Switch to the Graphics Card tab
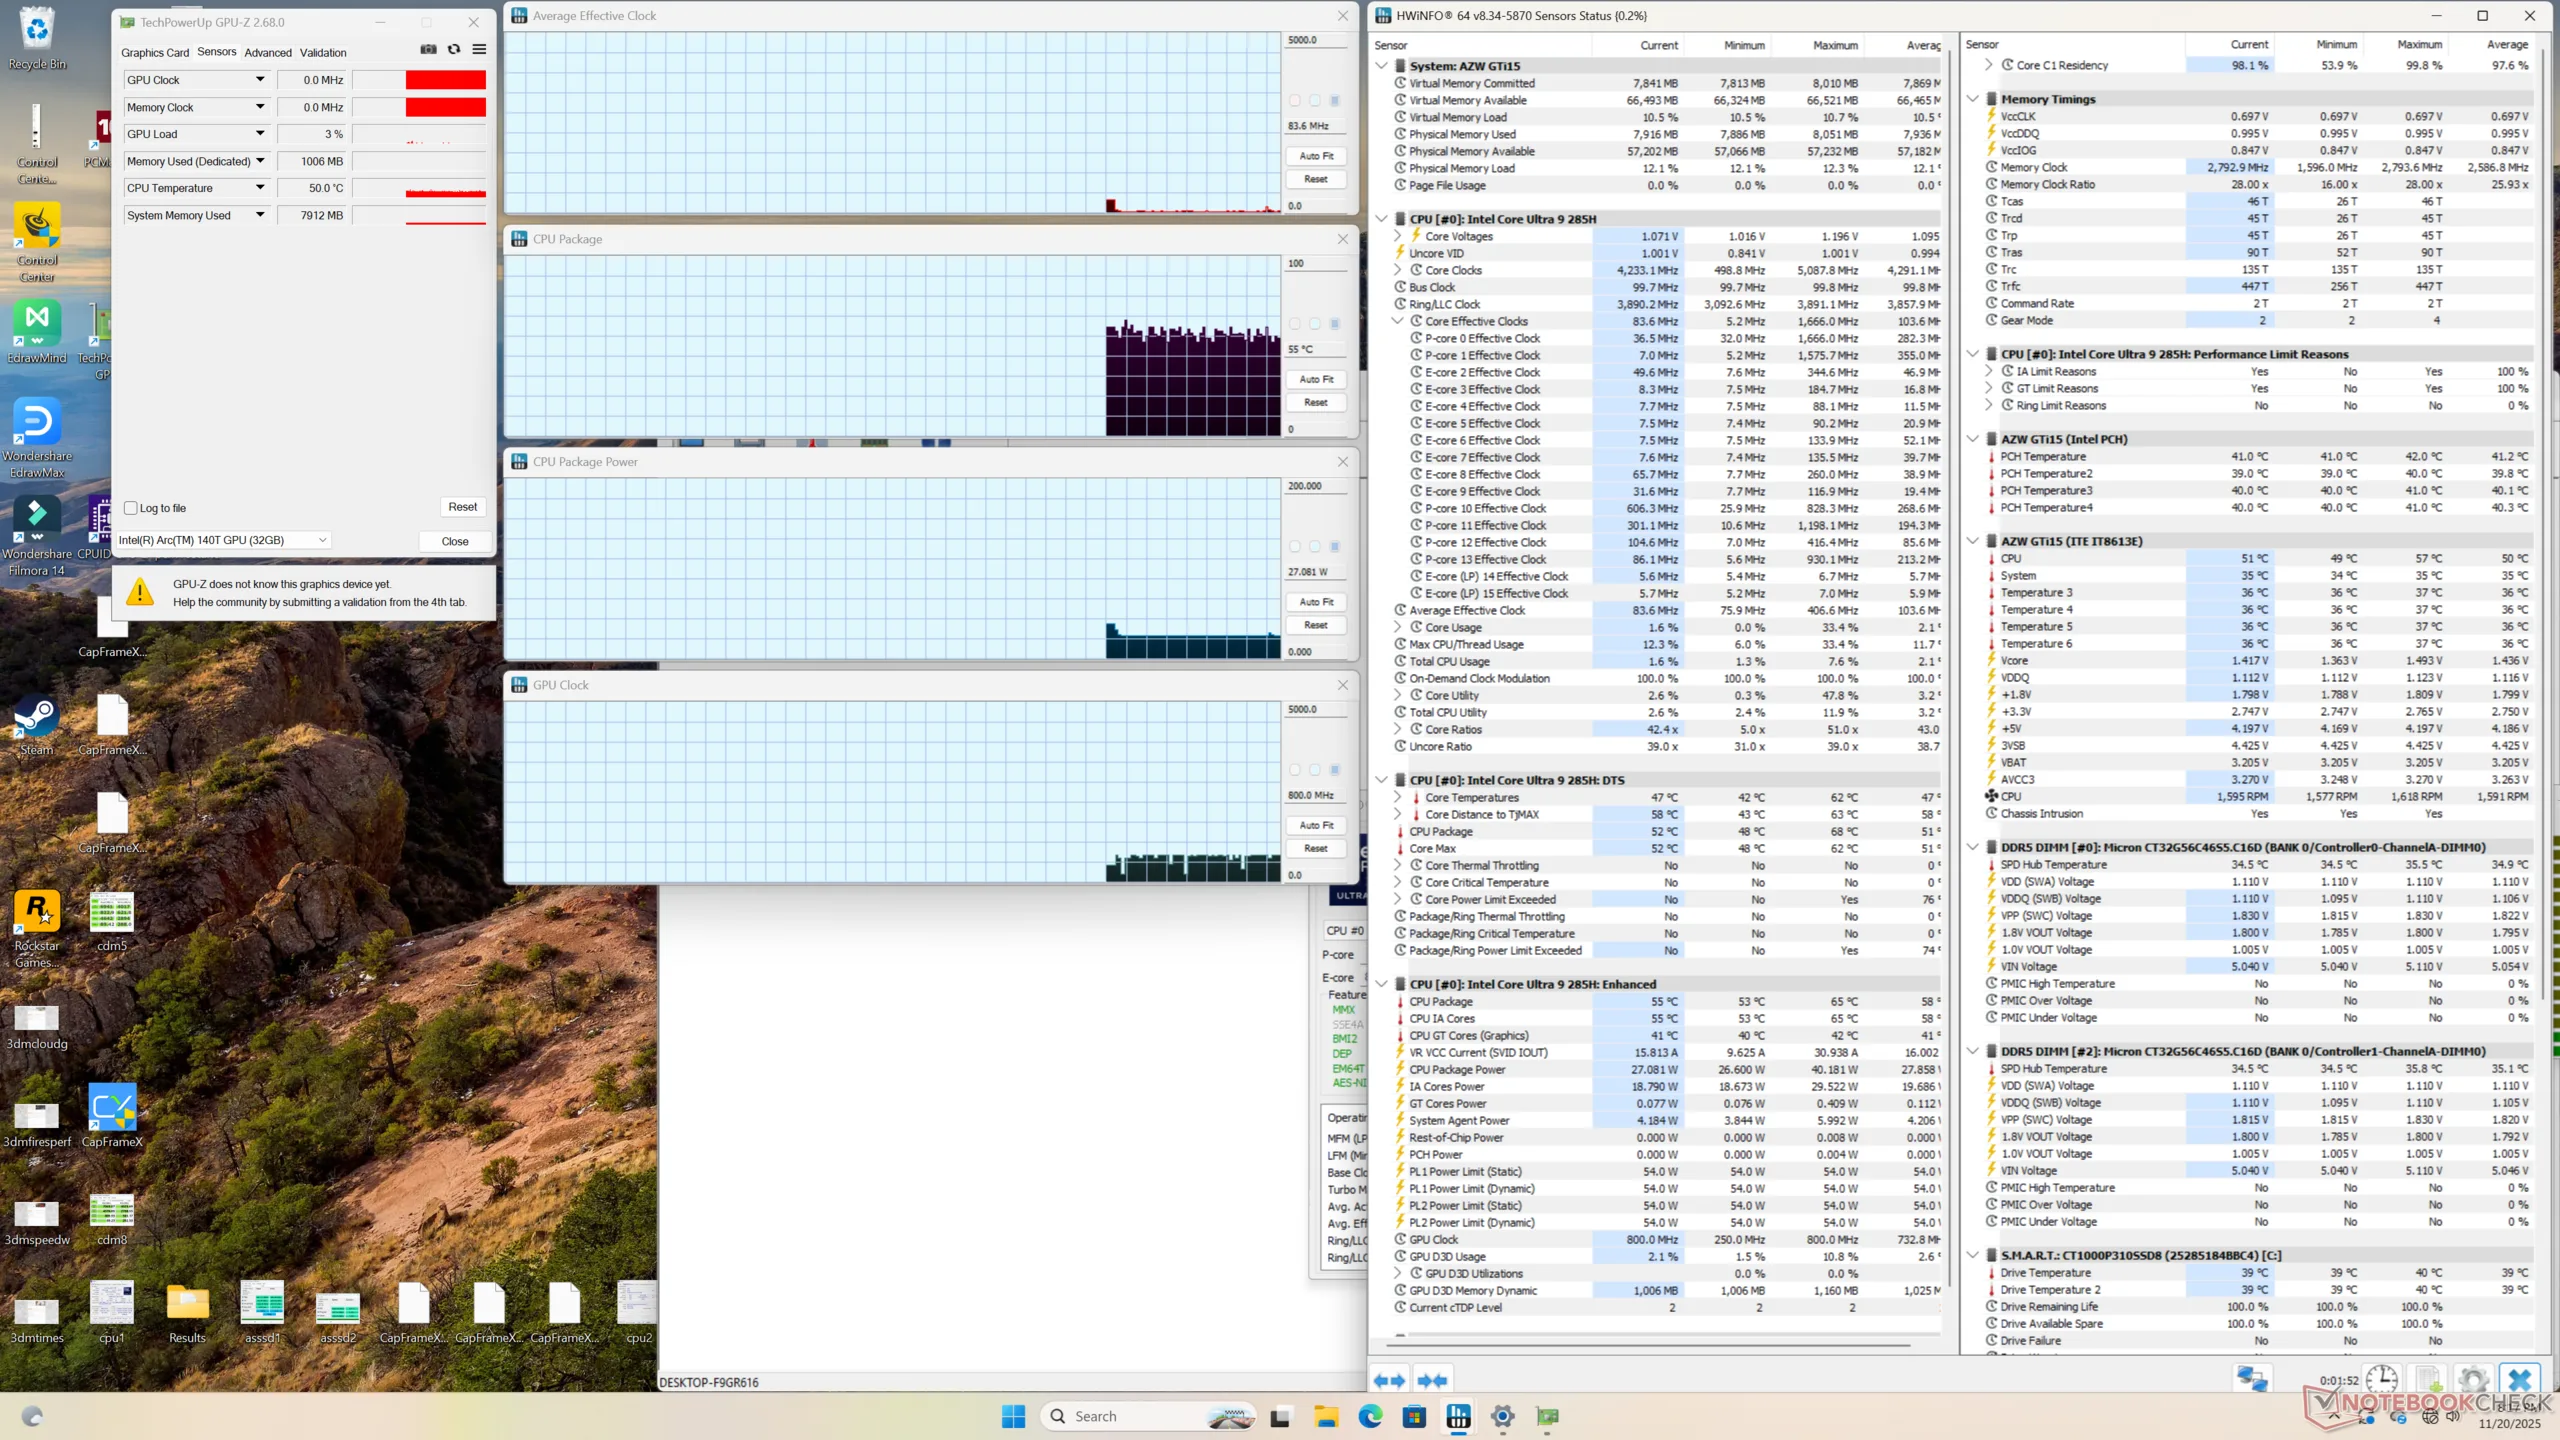 point(155,53)
